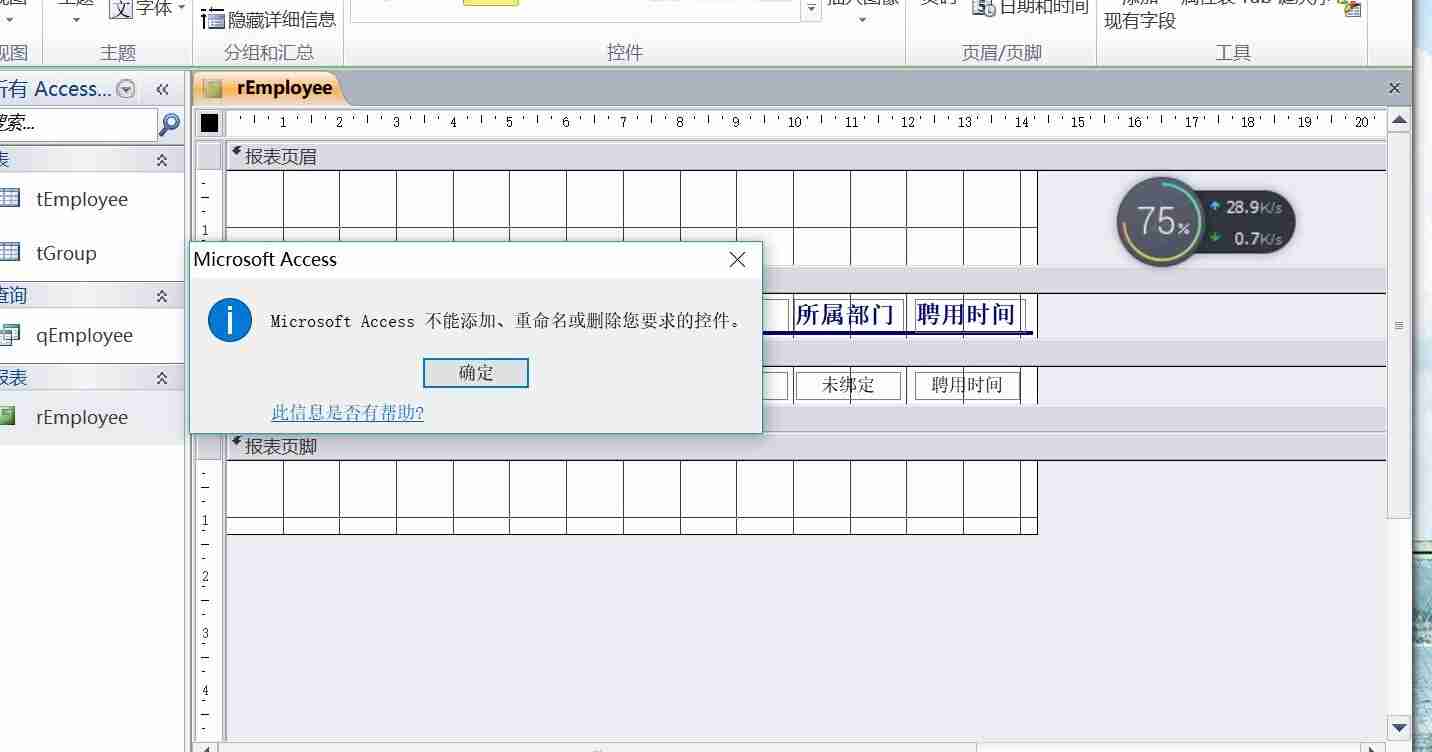Open the 此信息是否有帮助? help link
The width and height of the screenshot is (1432, 752).
(348, 413)
